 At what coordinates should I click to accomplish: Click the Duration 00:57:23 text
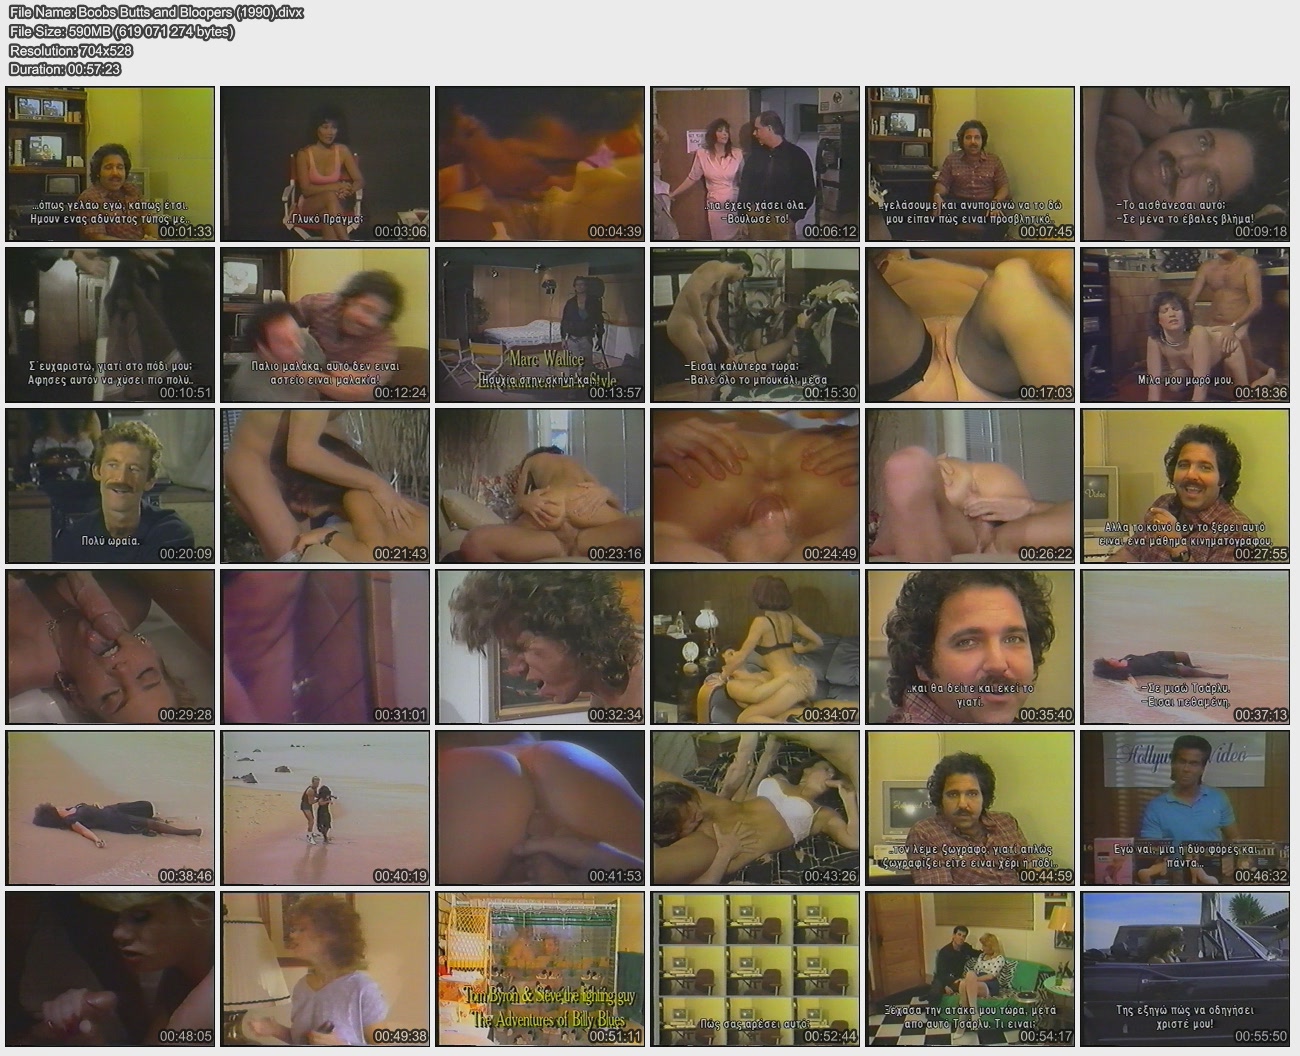(x=65, y=69)
